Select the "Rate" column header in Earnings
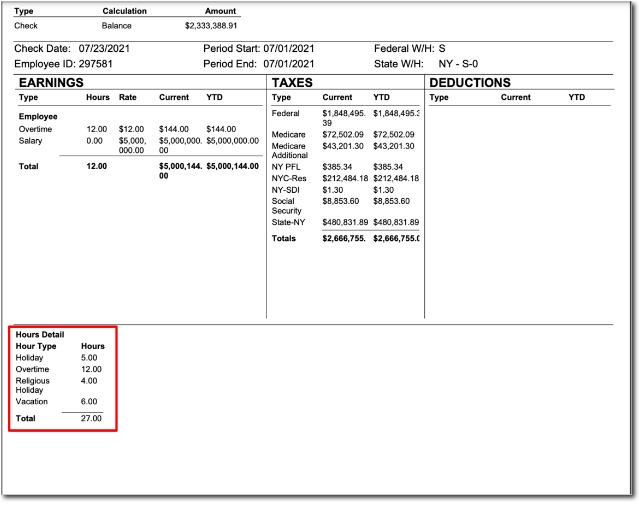 click(128, 97)
